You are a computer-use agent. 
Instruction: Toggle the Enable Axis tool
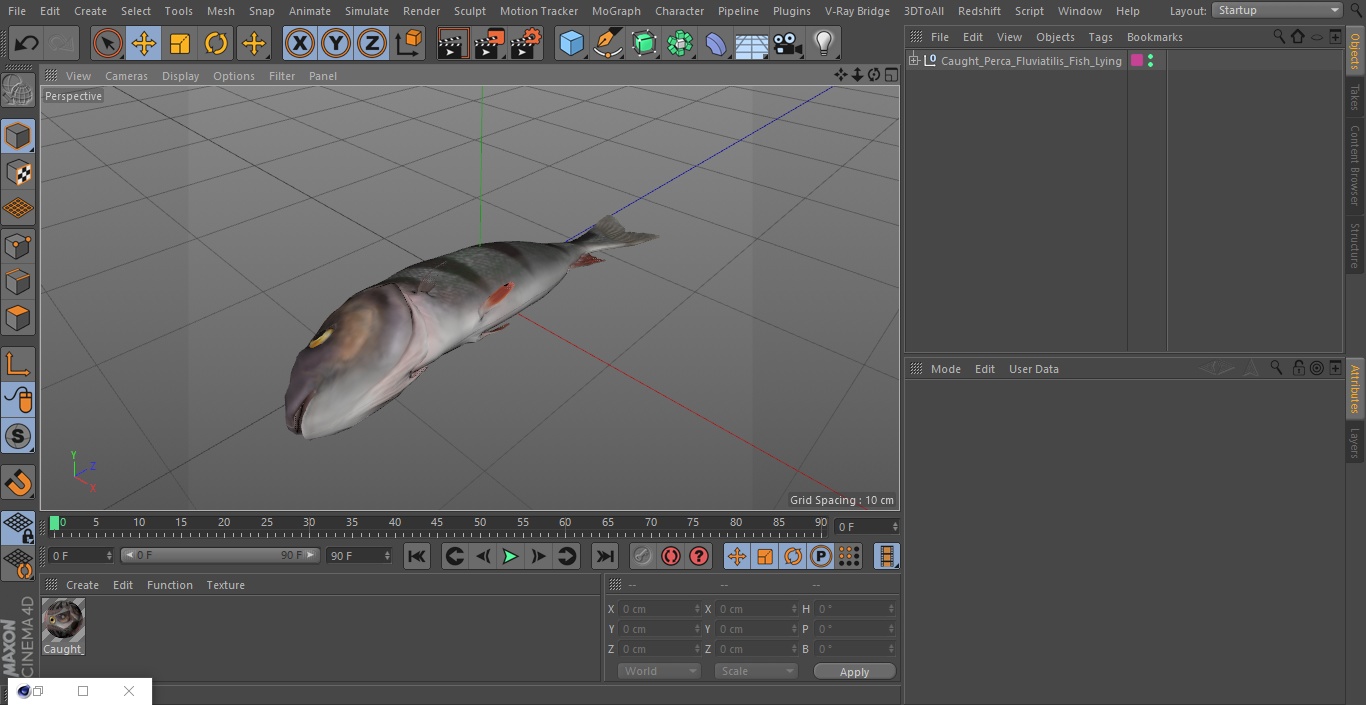(x=18, y=364)
